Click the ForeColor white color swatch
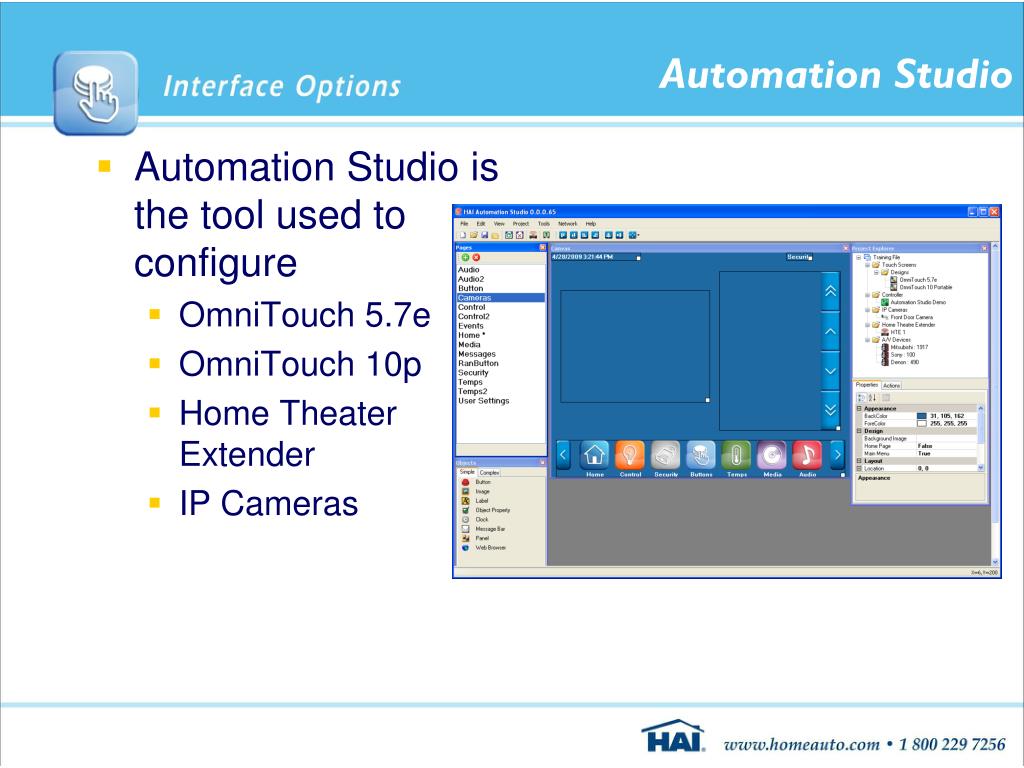1024x768 pixels. click(x=921, y=423)
